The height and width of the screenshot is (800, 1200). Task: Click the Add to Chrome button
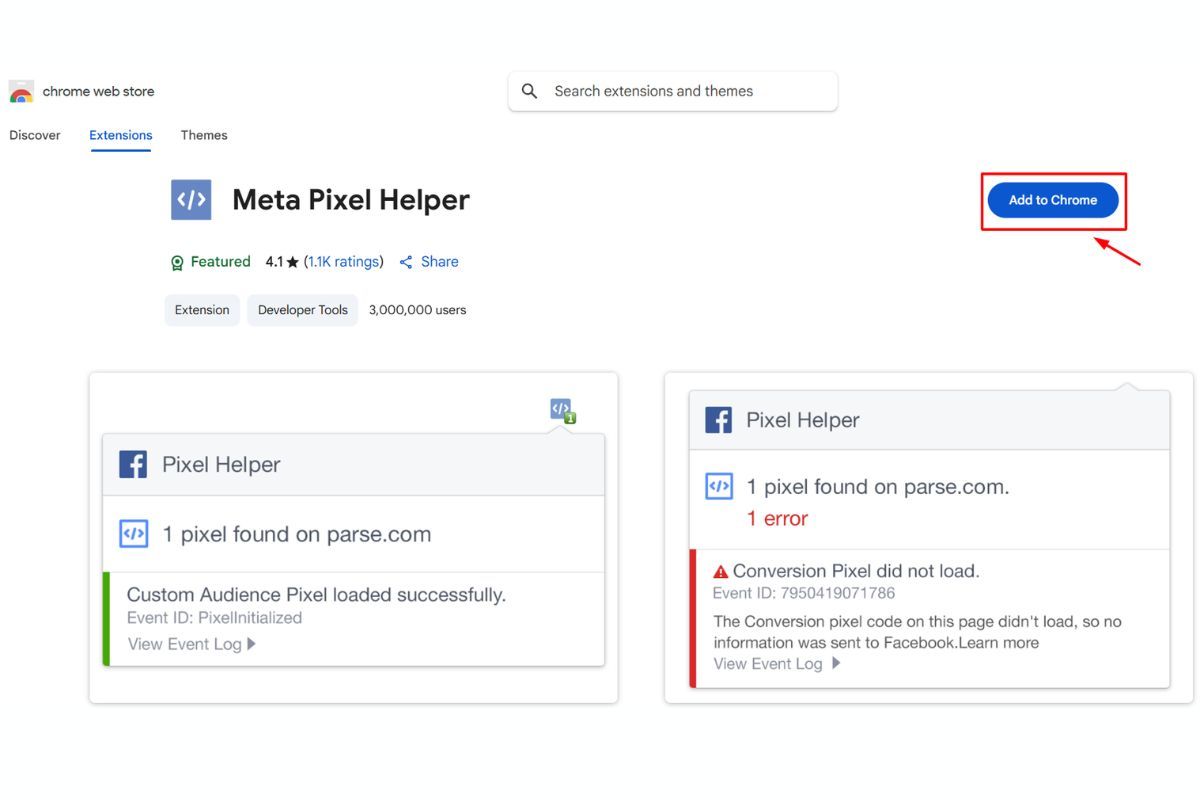tap(1052, 200)
